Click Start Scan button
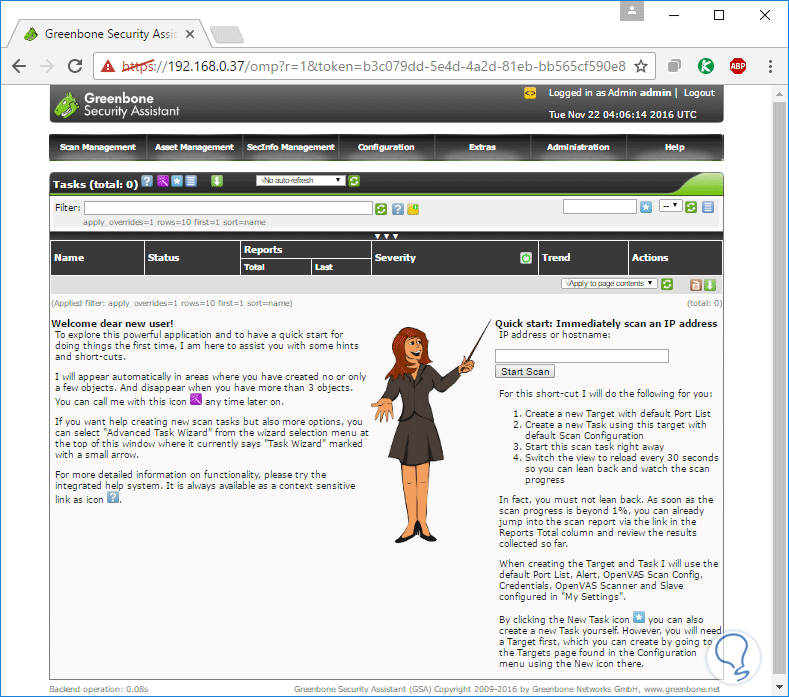Image resolution: width=789 pixels, height=697 pixels. (x=525, y=371)
